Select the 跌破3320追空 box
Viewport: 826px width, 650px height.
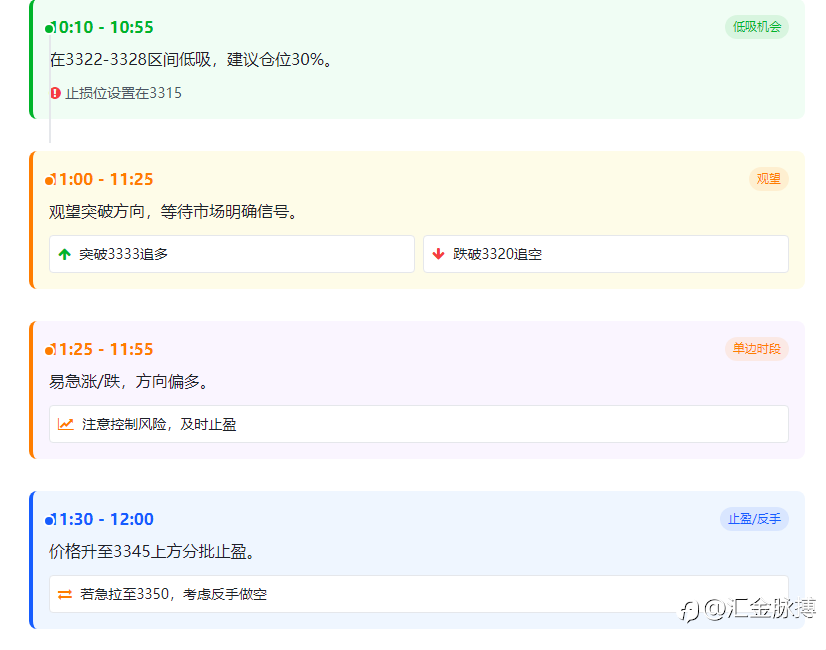pyautogui.click(x=606, y=254)
